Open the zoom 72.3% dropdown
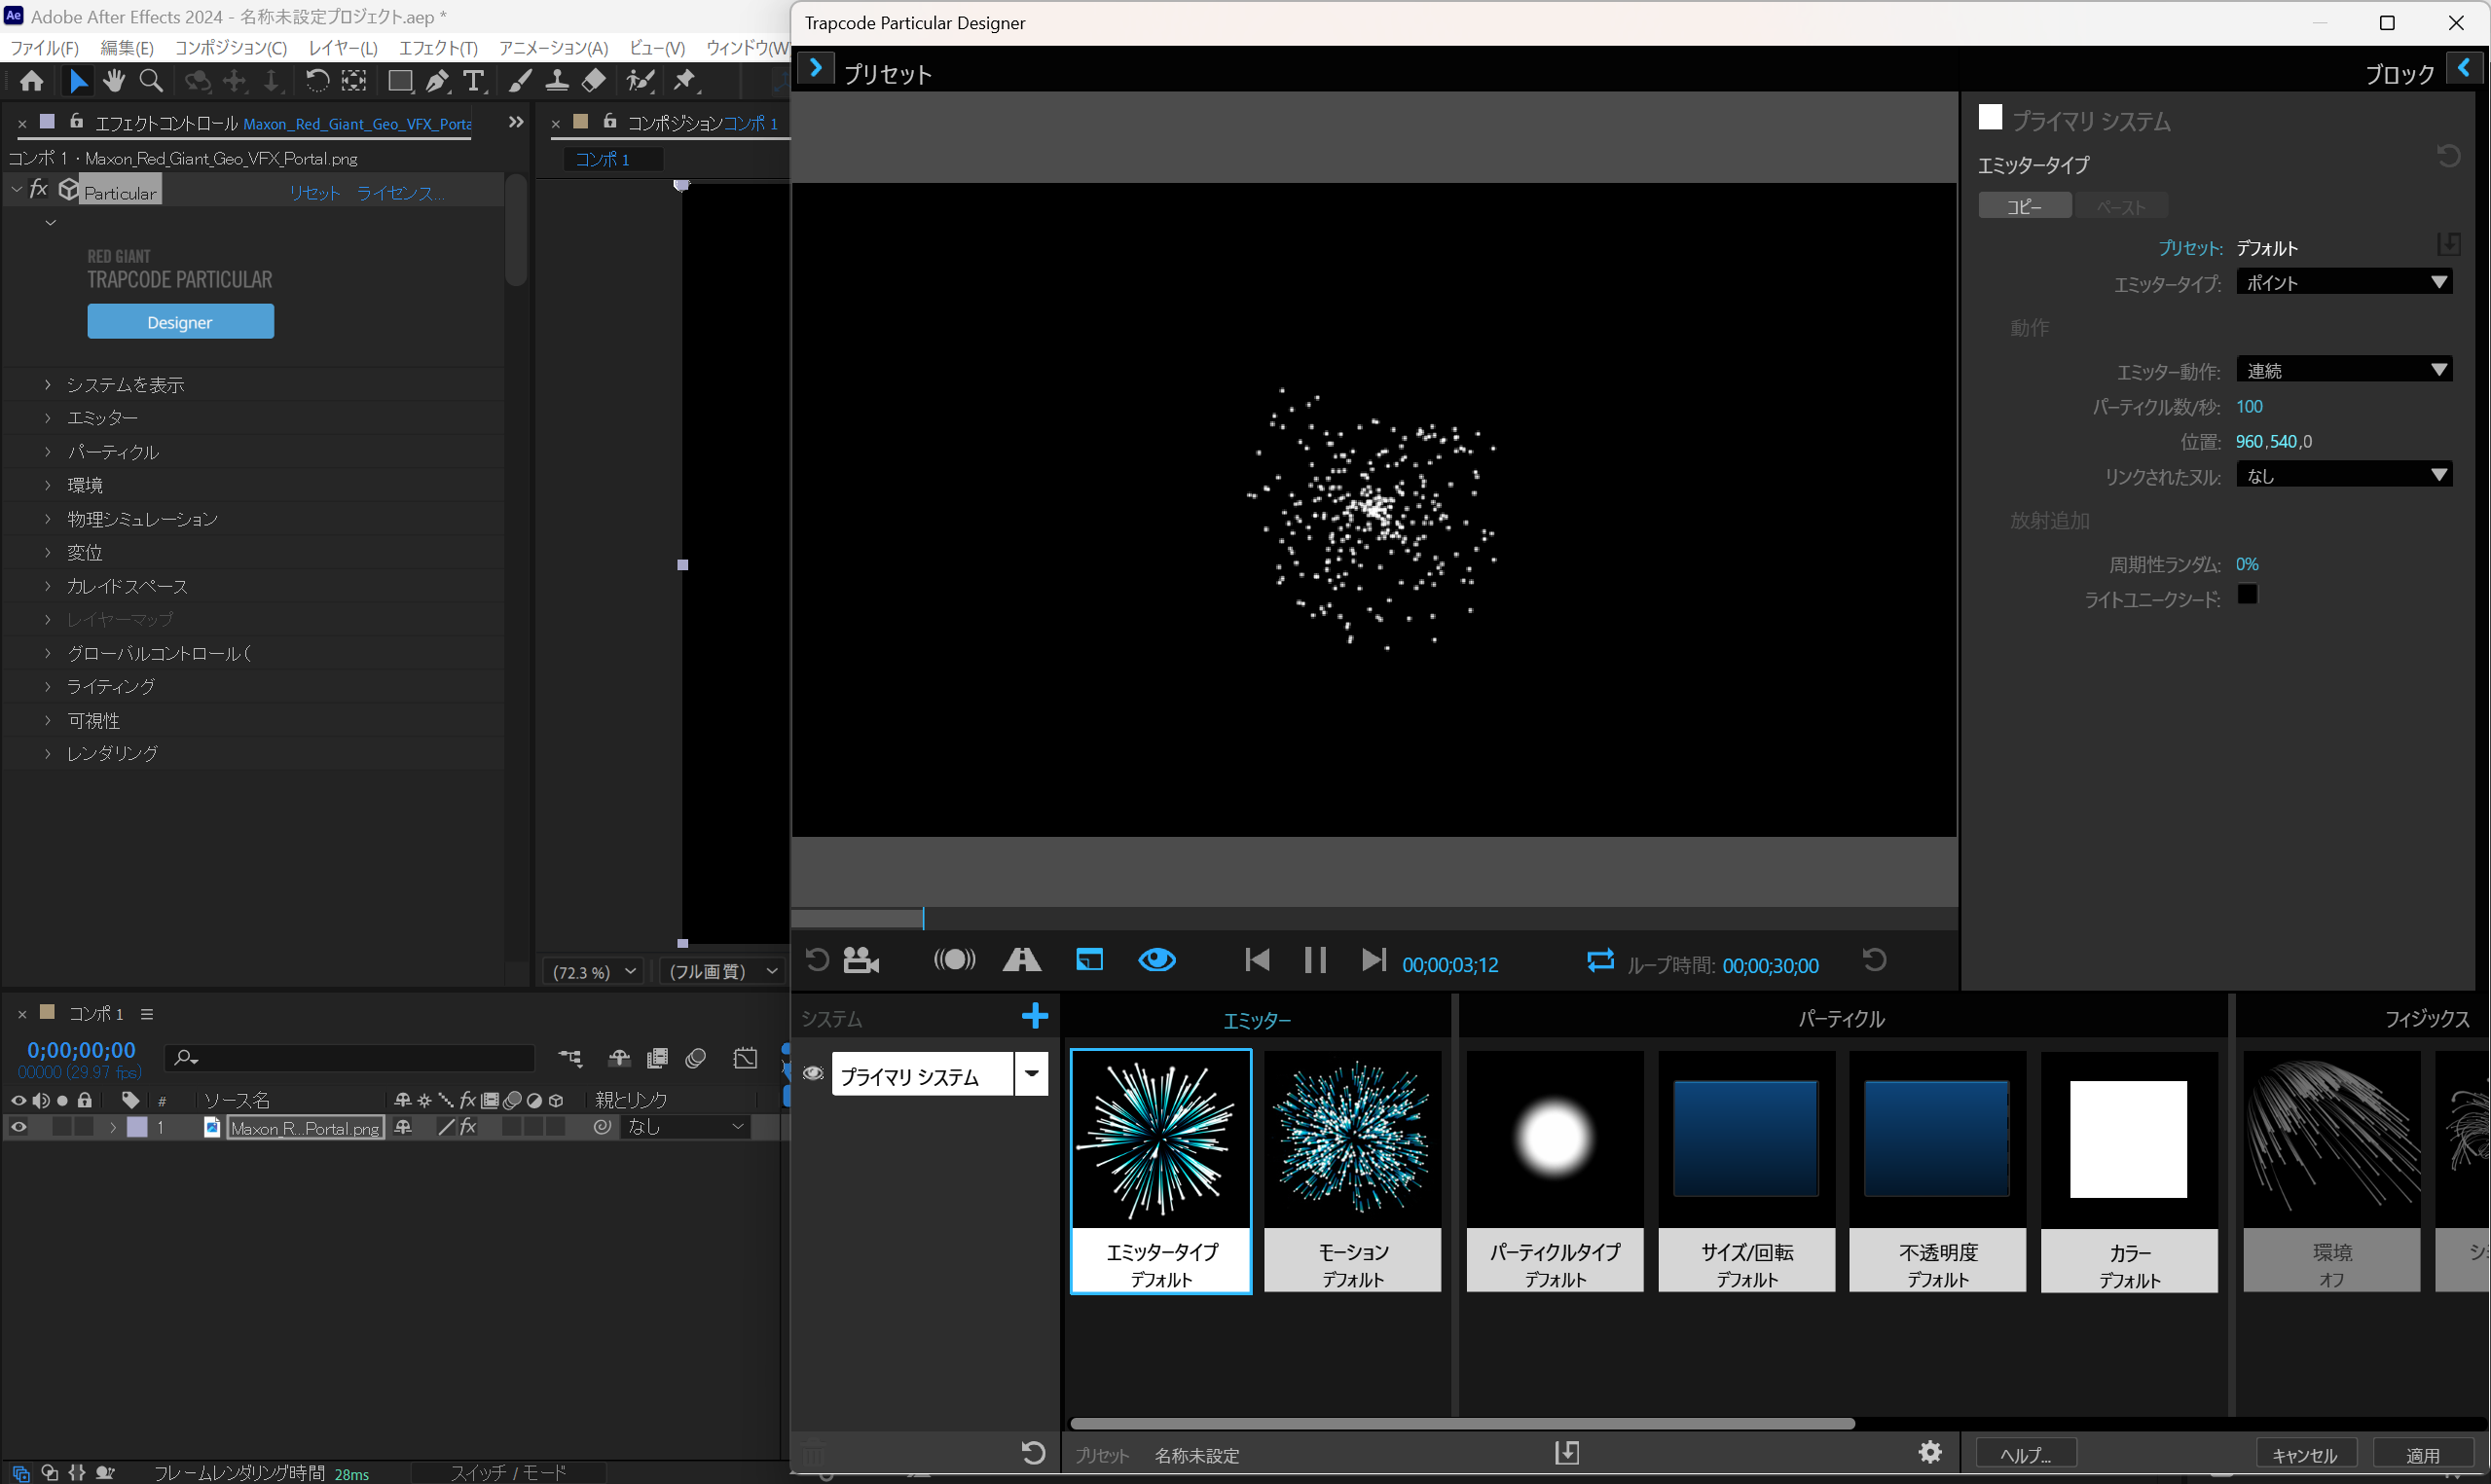This screenshot has height=1484, width=2491. pos(594,972)
